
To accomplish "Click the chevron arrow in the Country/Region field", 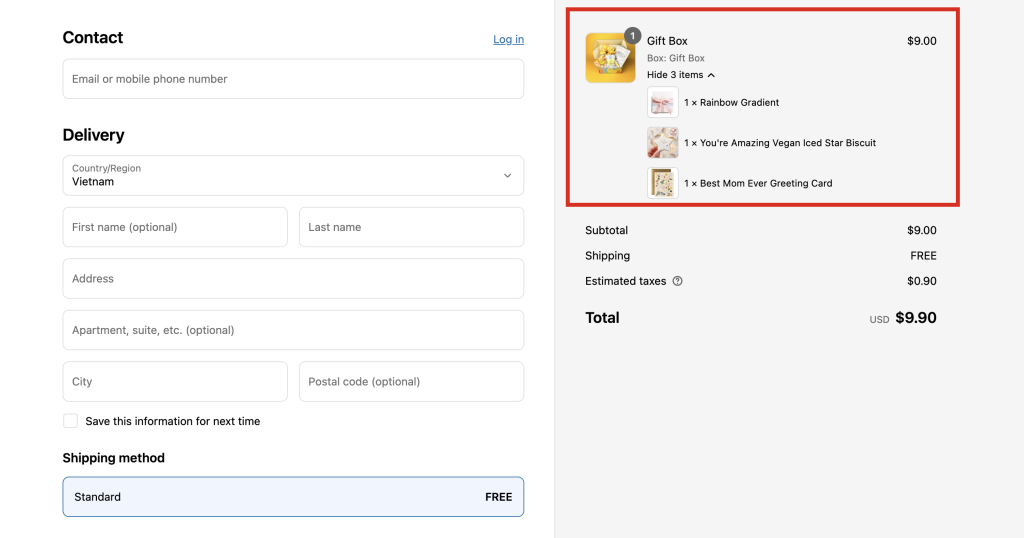I will (507, 176).
